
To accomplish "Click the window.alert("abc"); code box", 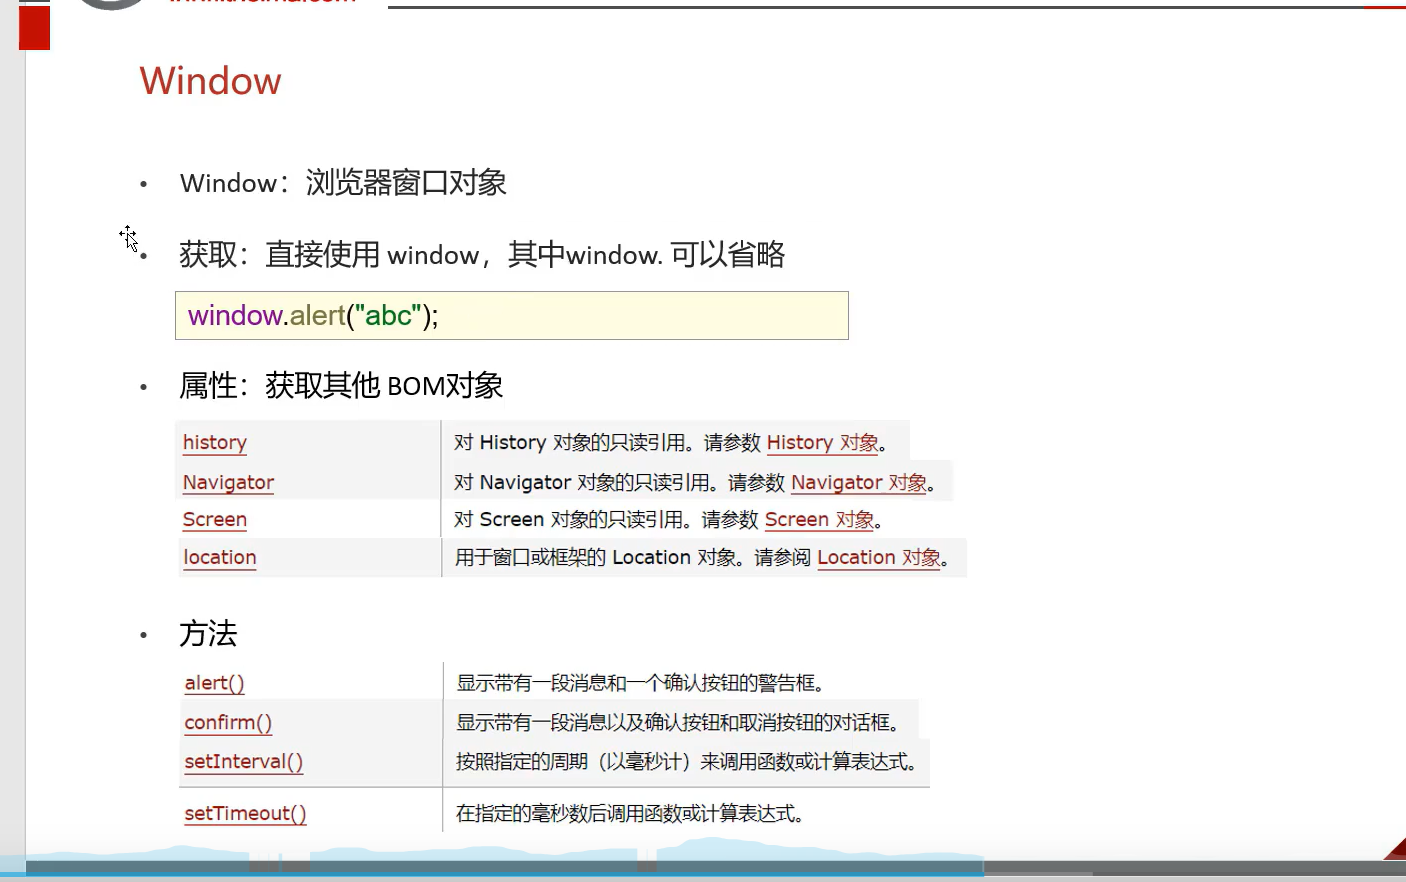I will click(x=512, y=316).
